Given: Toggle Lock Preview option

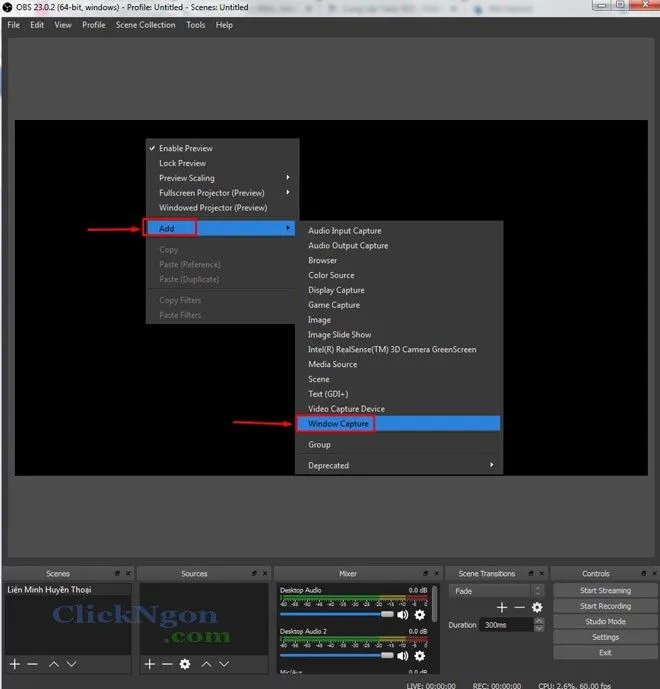Looking at the screenshot, I should pyautogui.click(x=222, y=163).
